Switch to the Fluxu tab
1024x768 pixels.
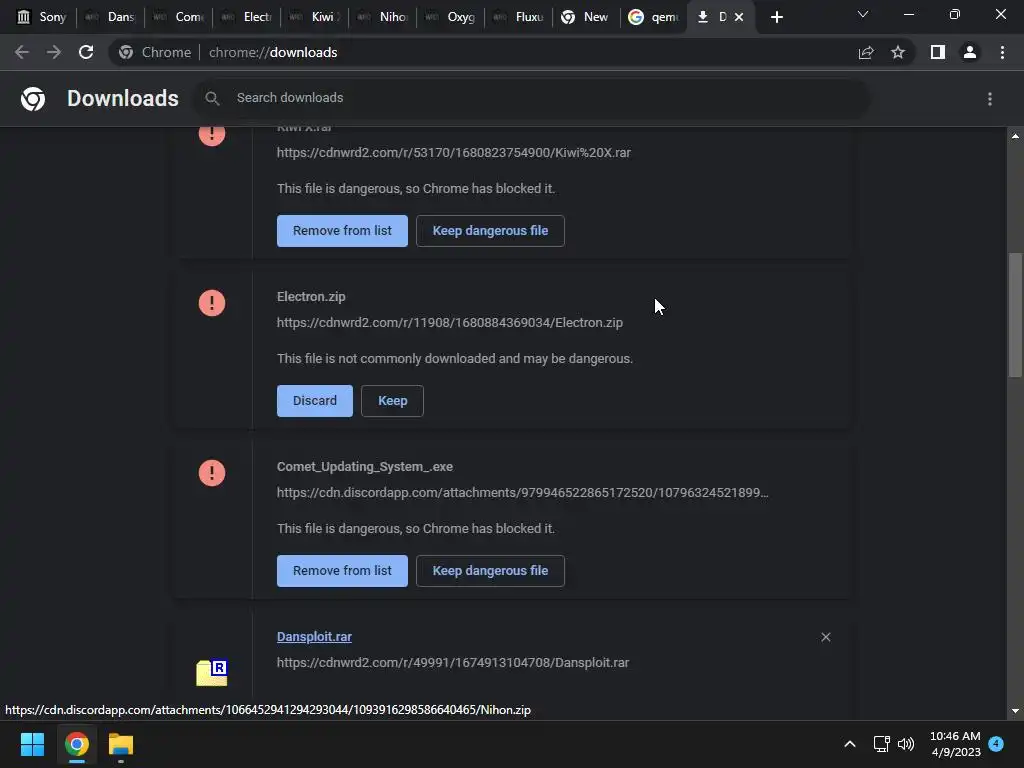519,17
